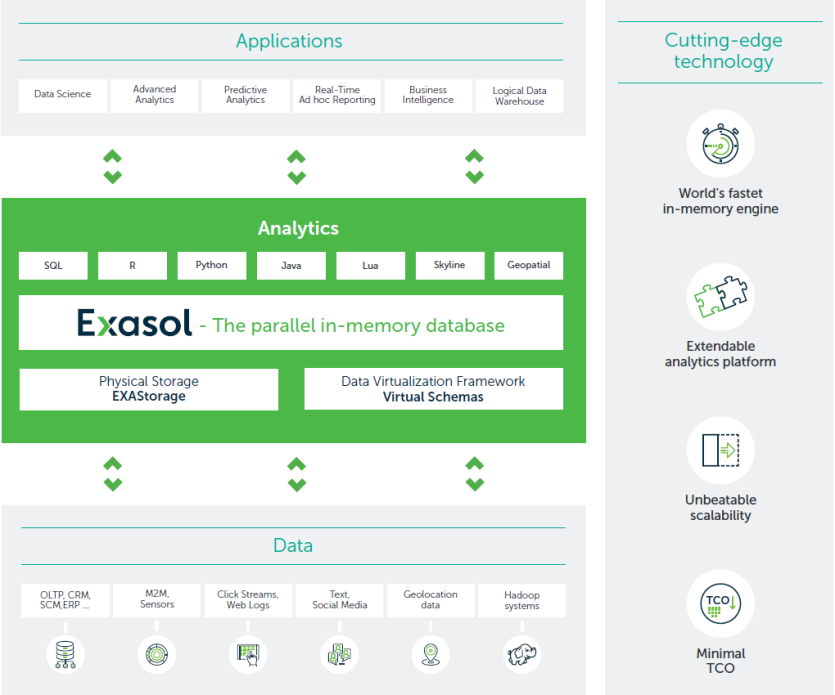Select the Text, Social Media box
This screenshot has height=695, width=835.
pos(339,601)
